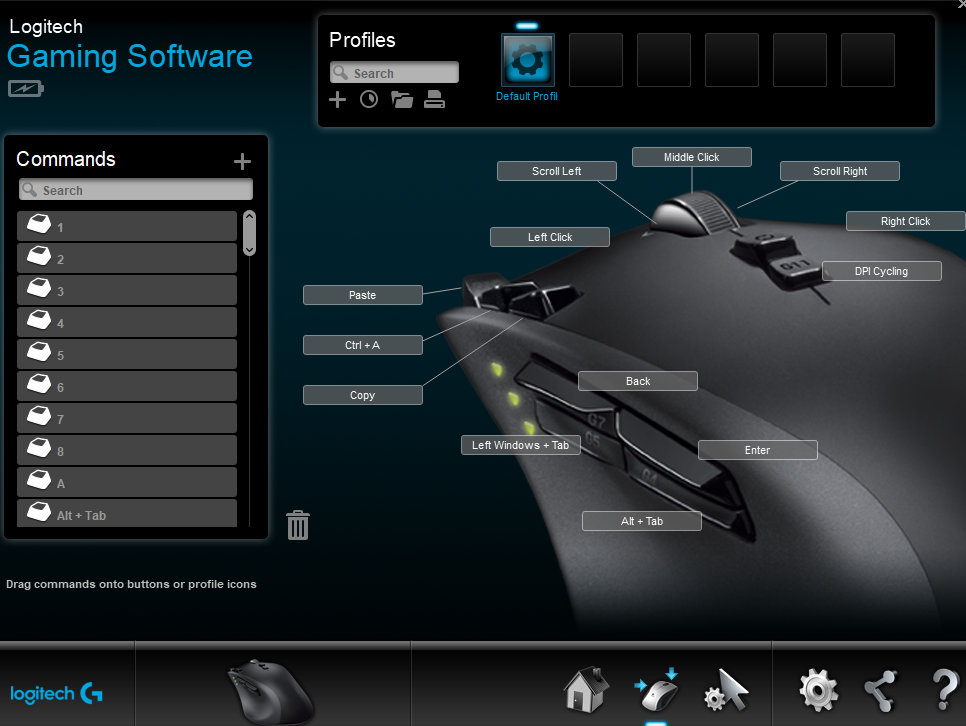Click the Commands list scroll up arrow
Image resolution: width=966 pixels, height=726 pixels.
(249, 216)
